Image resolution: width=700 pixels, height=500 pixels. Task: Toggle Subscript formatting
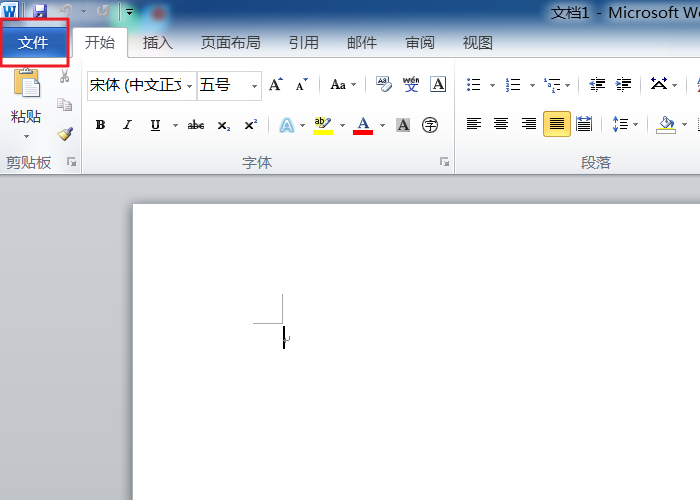pos(224,125)
